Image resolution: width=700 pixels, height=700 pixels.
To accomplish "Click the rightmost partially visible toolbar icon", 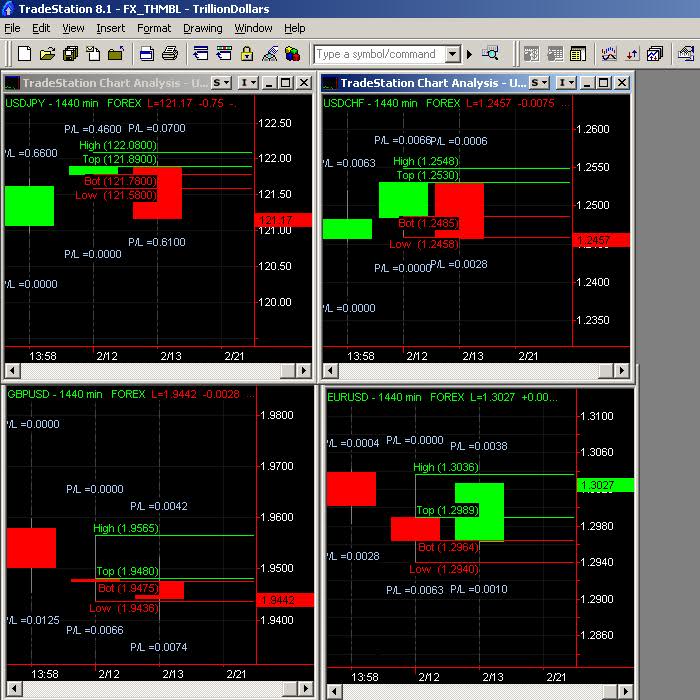I will click(687, 54).
